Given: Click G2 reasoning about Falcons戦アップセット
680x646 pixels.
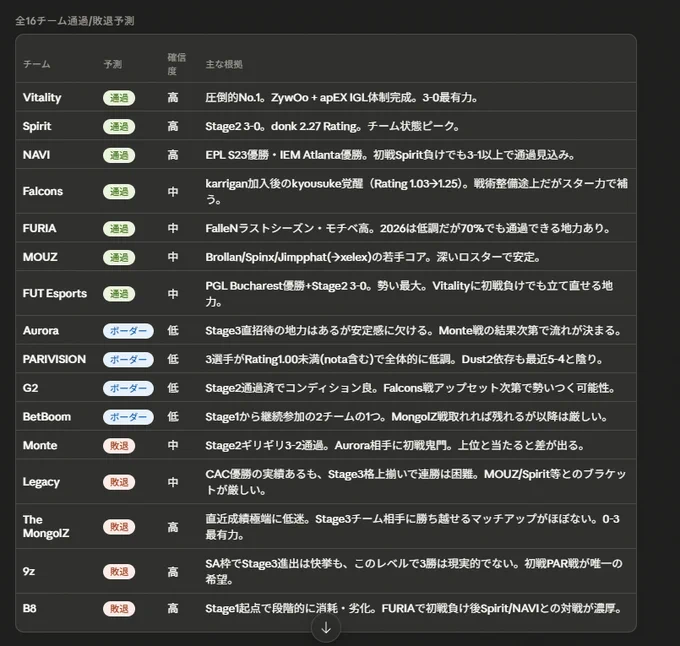Looking at the screenshot, I should click(410, 388).
